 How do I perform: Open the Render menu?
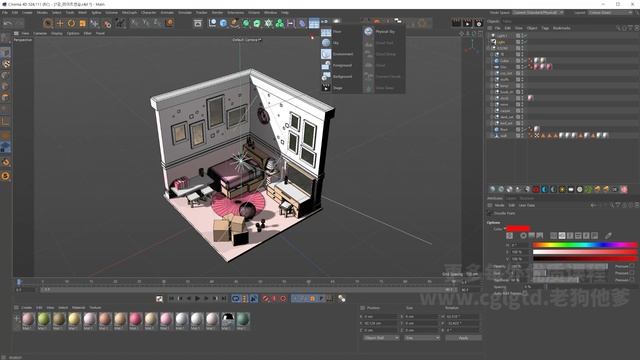[x=217, y=13]
